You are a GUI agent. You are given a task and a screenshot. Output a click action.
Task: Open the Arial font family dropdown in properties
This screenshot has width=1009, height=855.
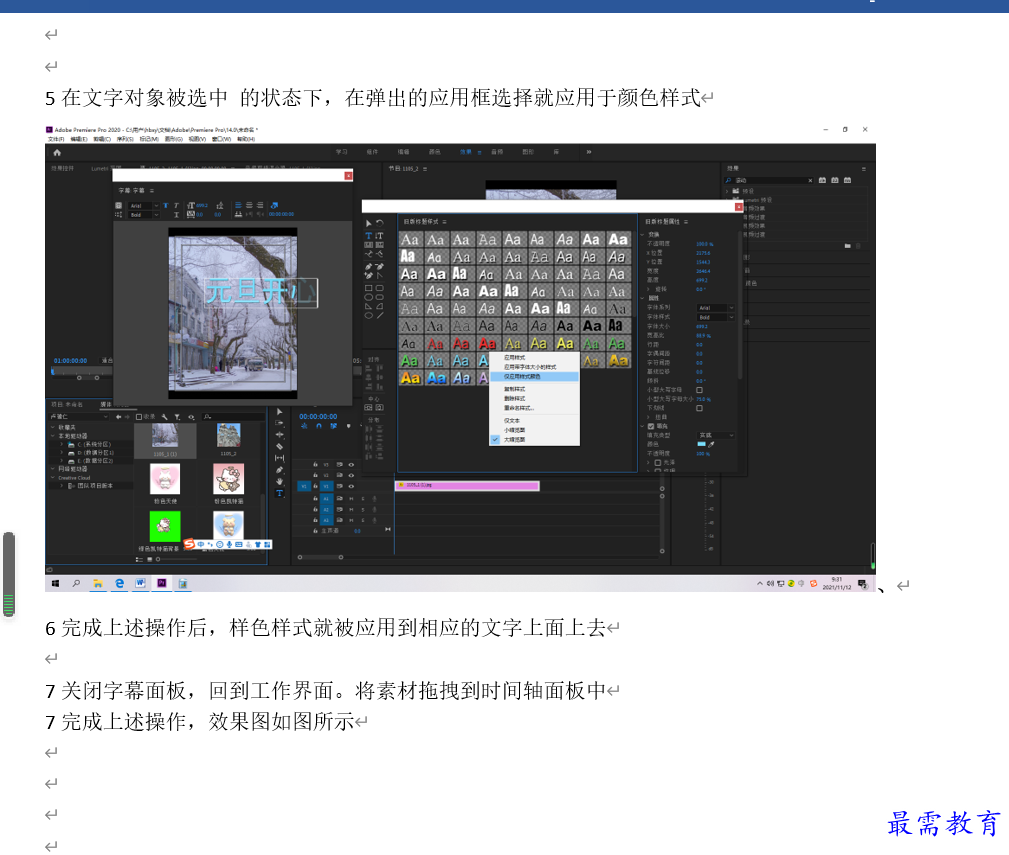[716, 308]
